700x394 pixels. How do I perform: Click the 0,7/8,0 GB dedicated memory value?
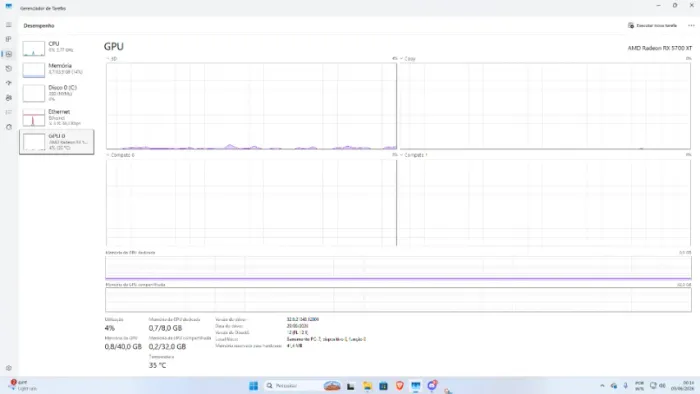point(165,328)
